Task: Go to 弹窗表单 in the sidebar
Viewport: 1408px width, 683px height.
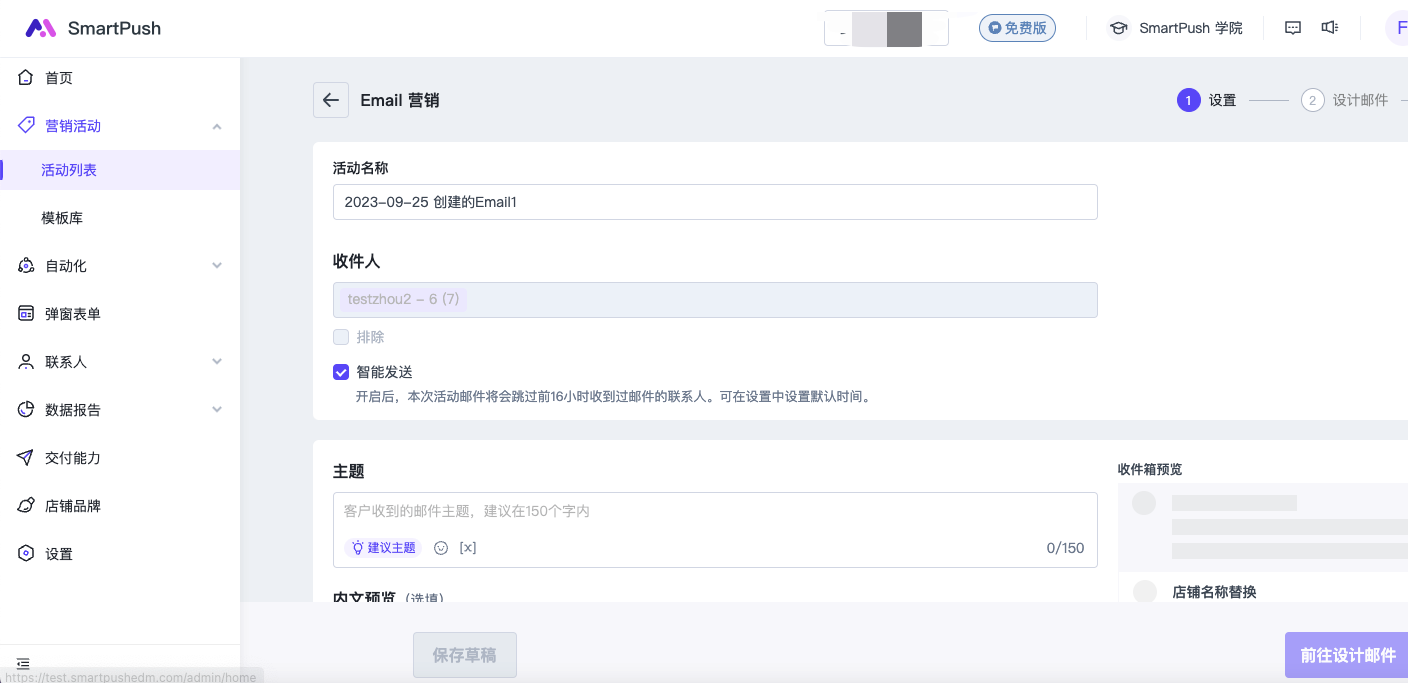Action: pos(73,314)
